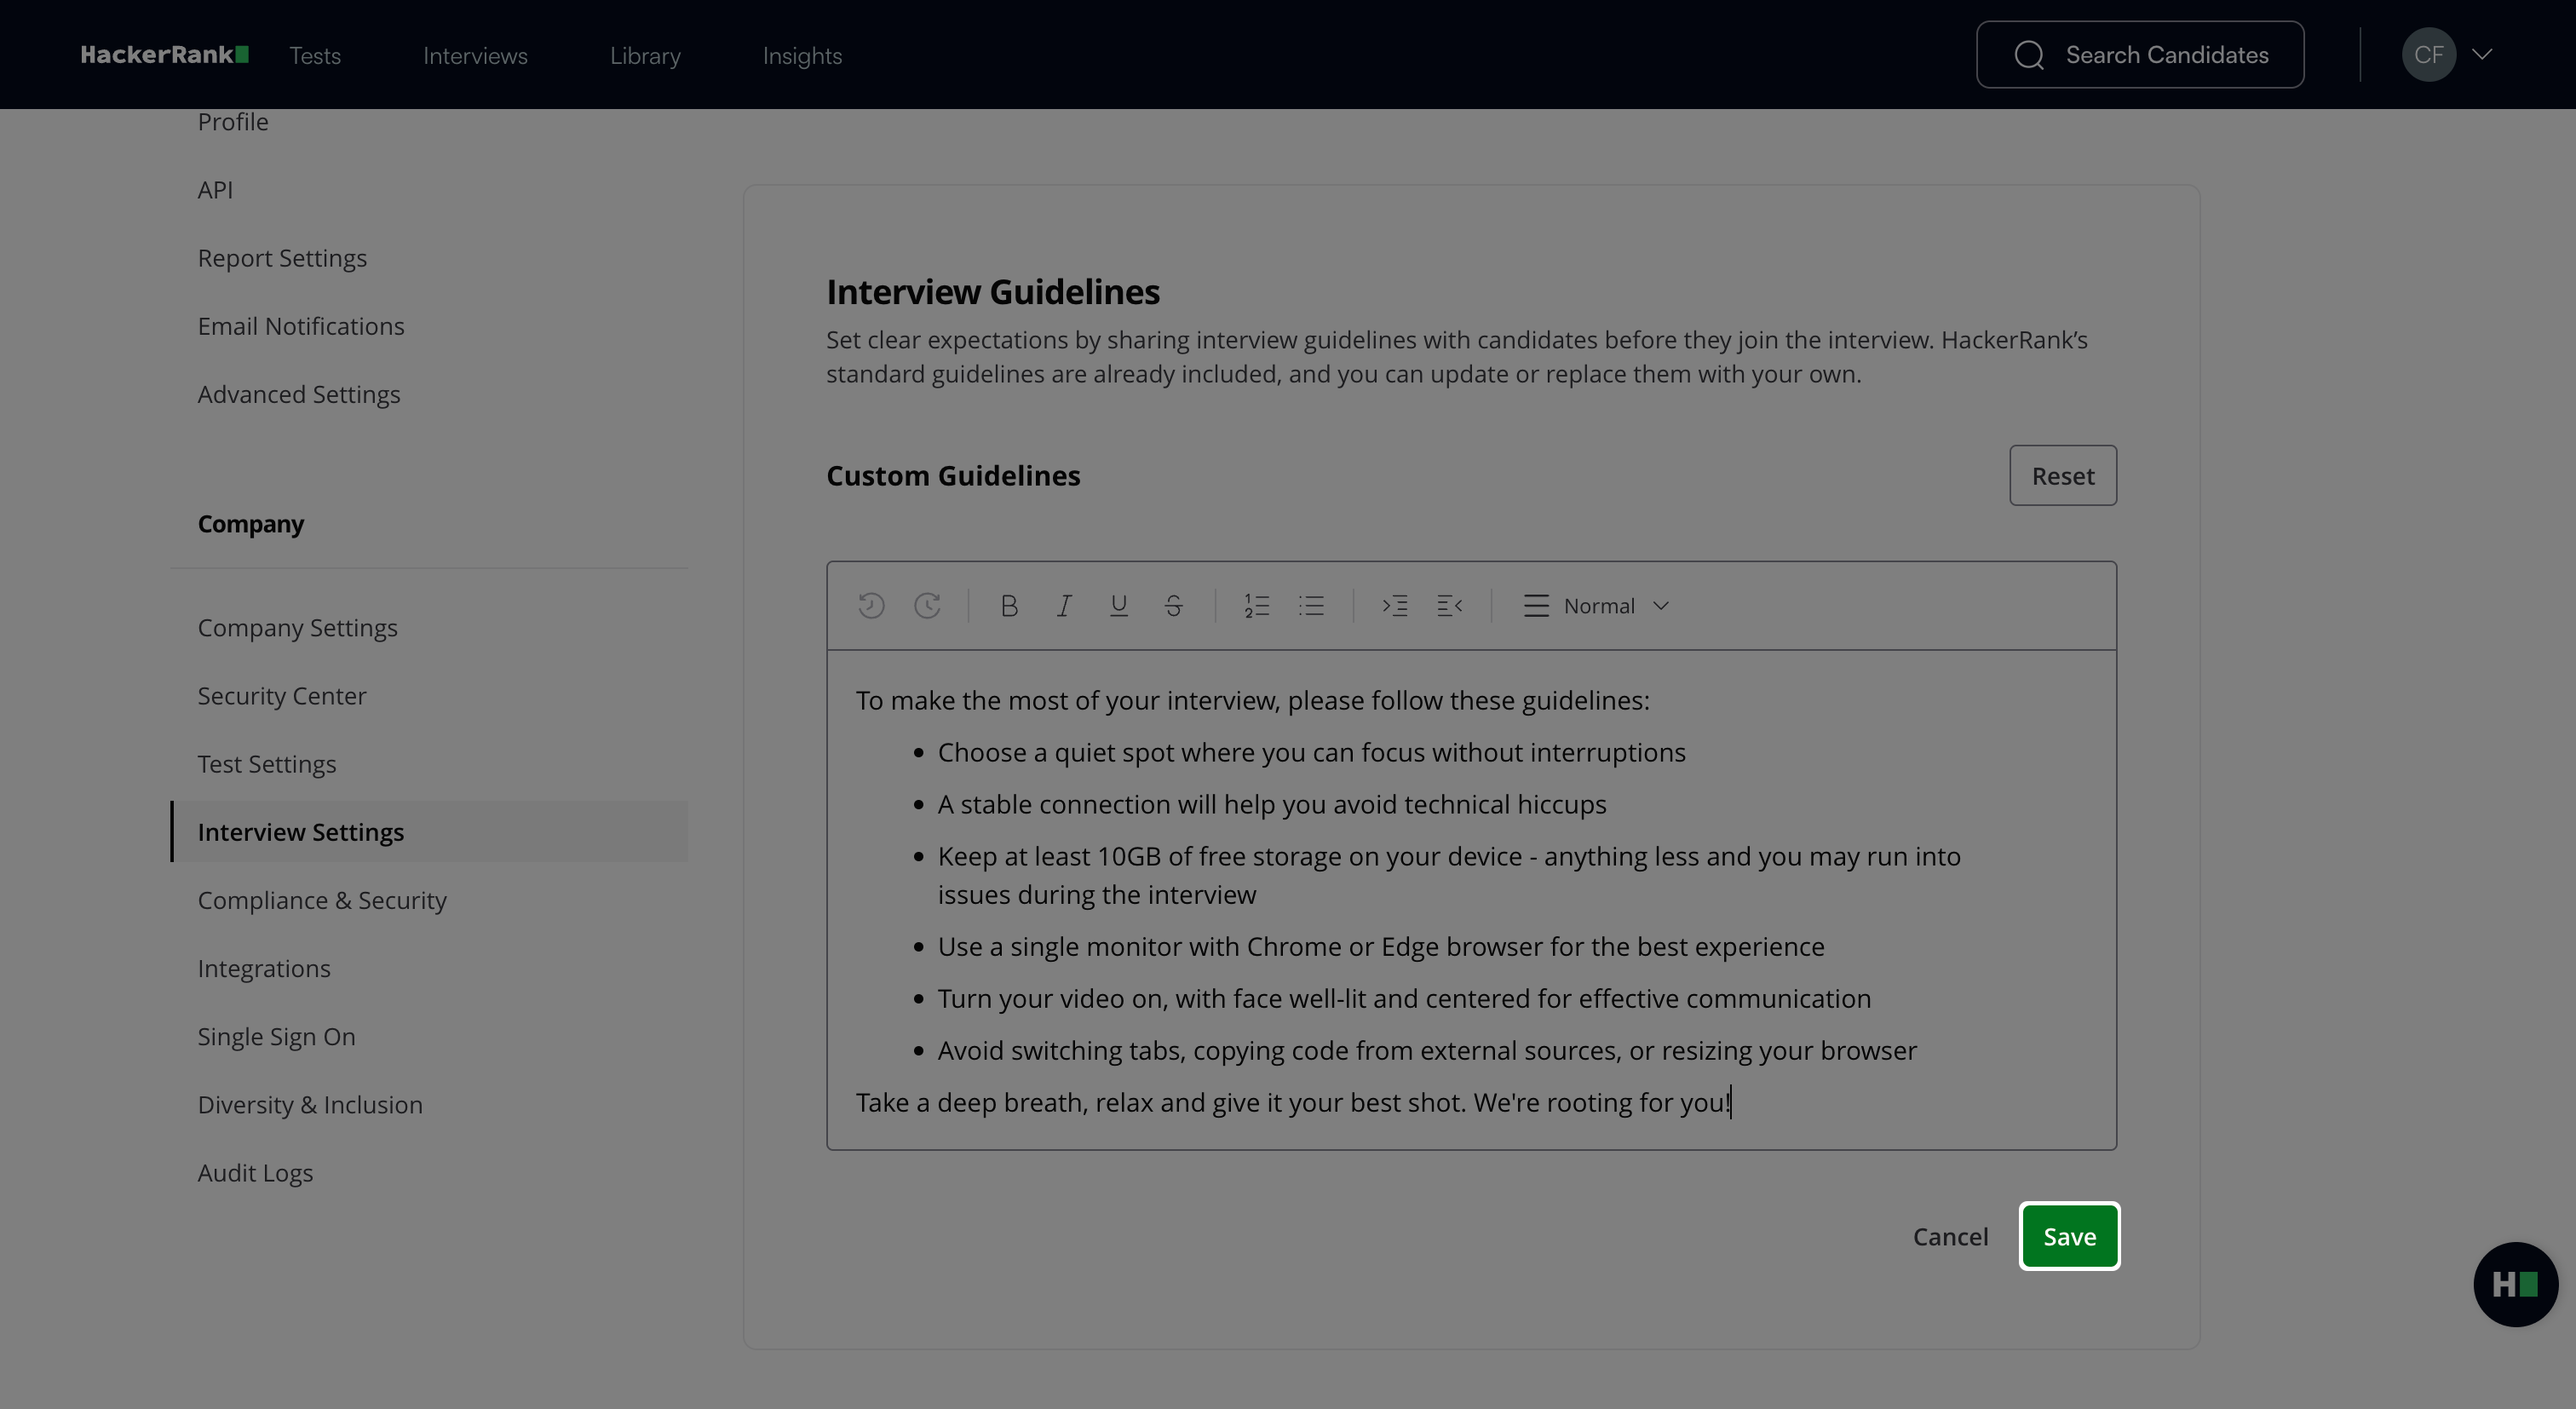Click the HackerRank logo

165,55
